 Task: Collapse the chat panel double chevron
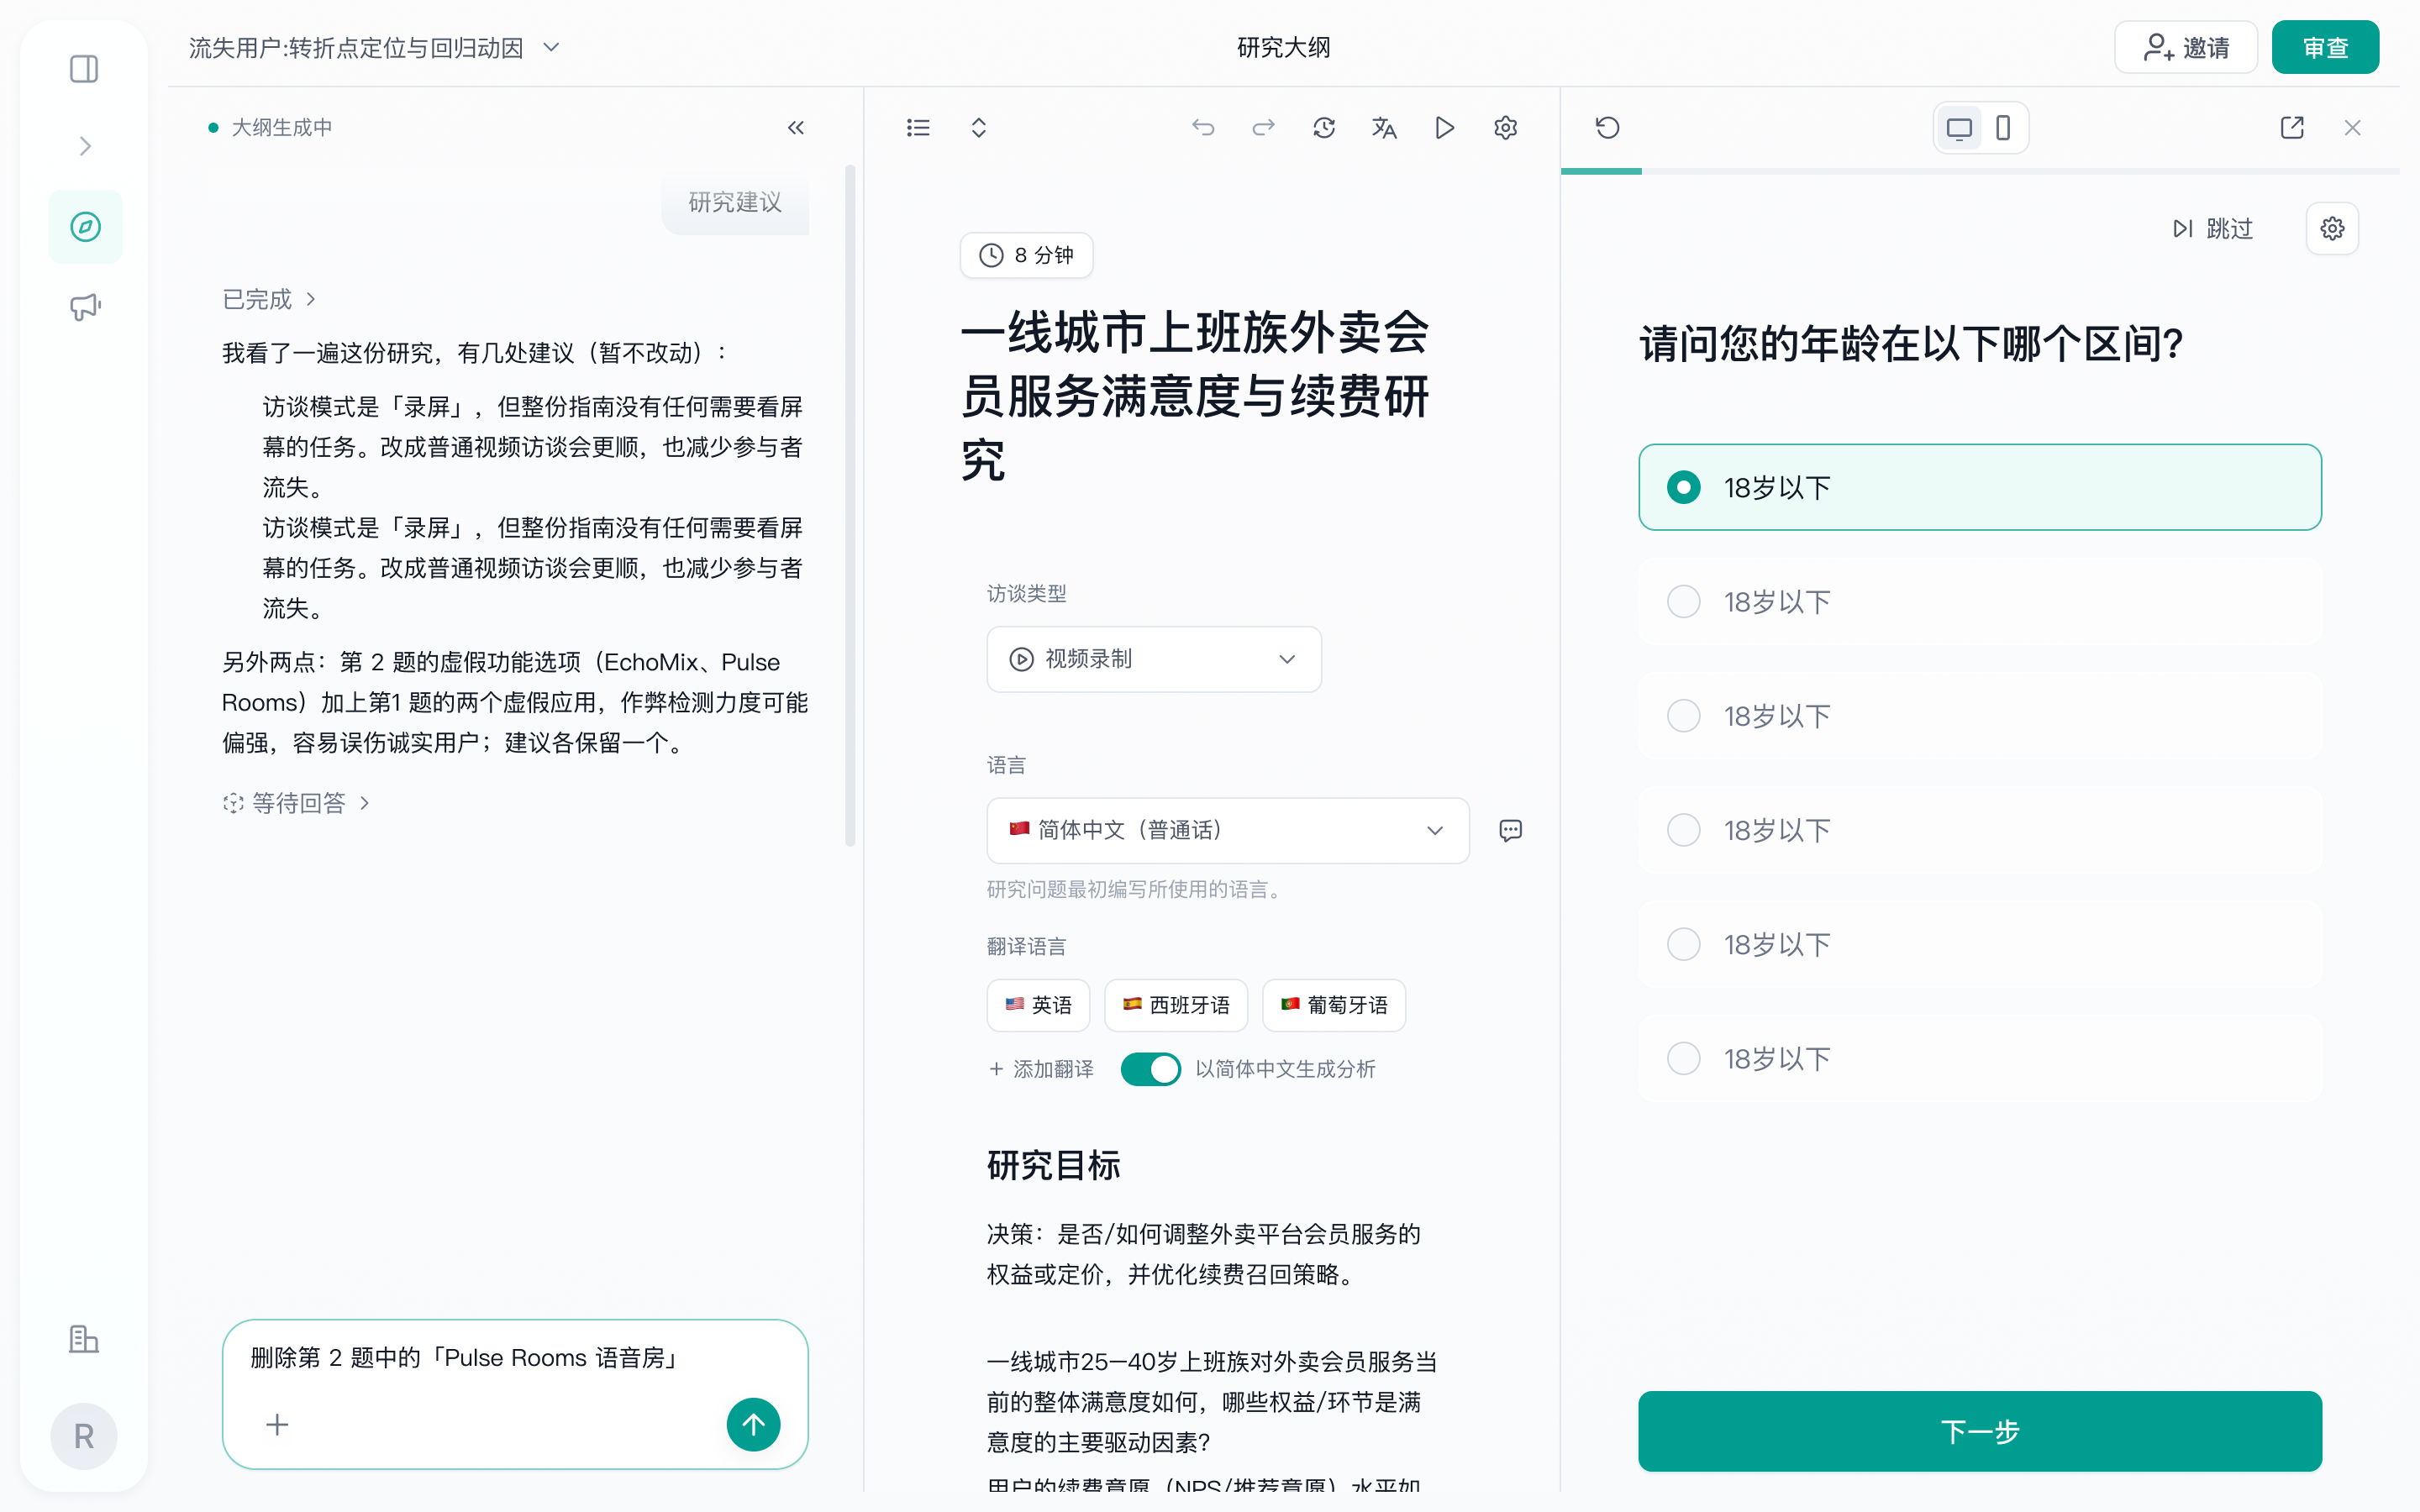(796, 127)
